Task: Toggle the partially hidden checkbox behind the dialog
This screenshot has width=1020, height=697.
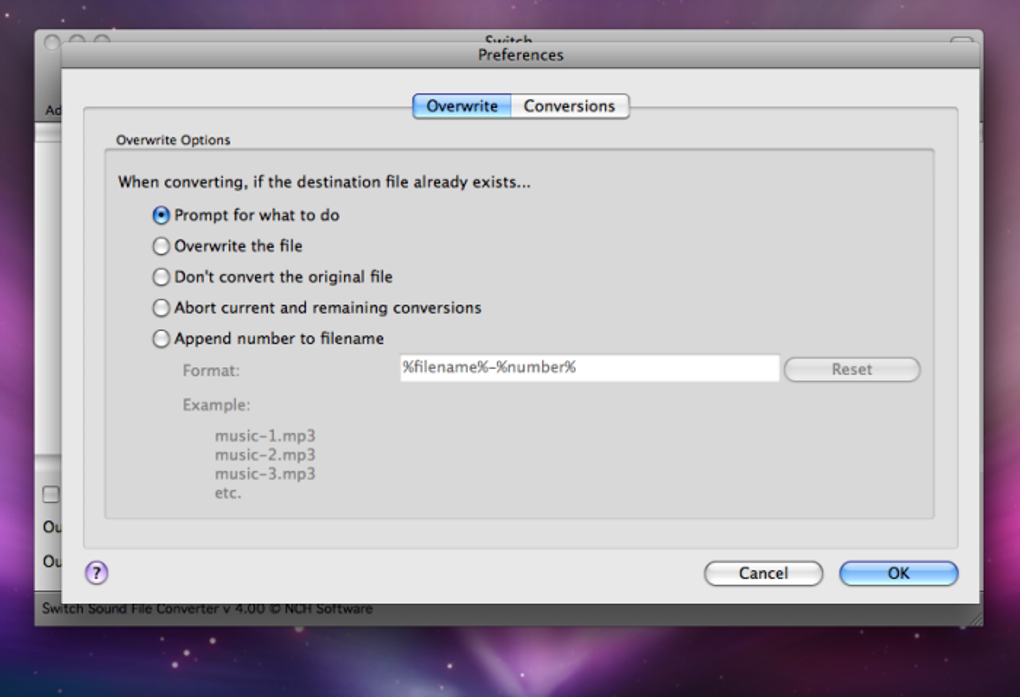Action: 51,494
